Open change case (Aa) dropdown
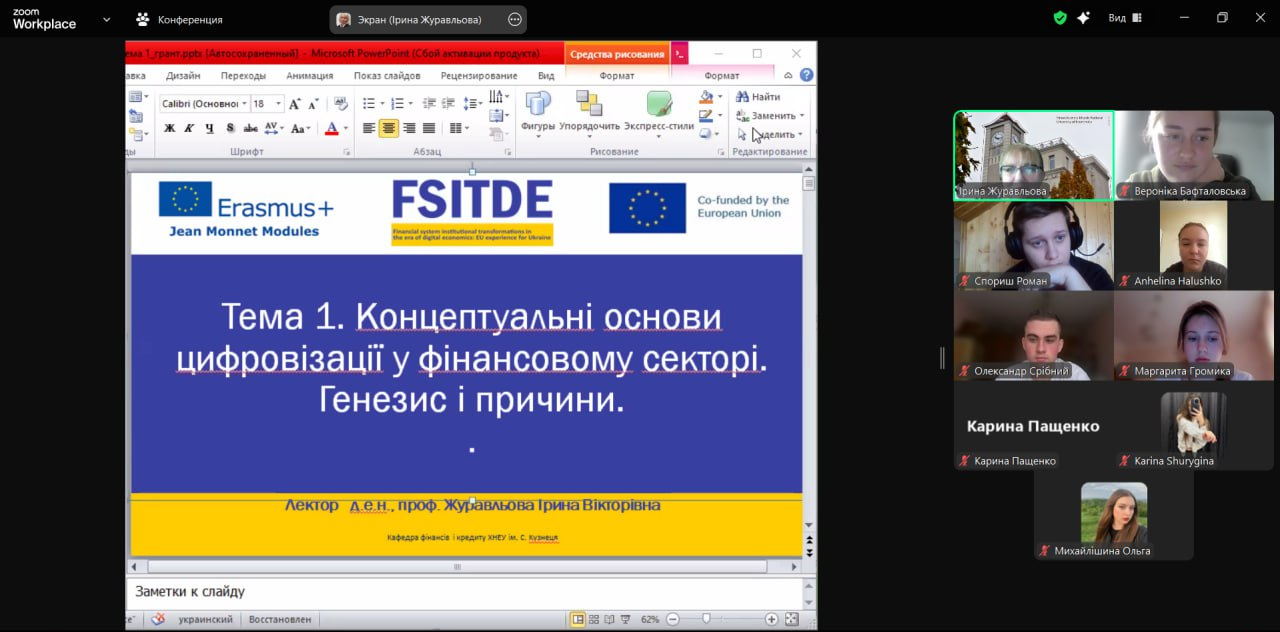The height and width of the screenshot is (632, 1280). (301, 128)
